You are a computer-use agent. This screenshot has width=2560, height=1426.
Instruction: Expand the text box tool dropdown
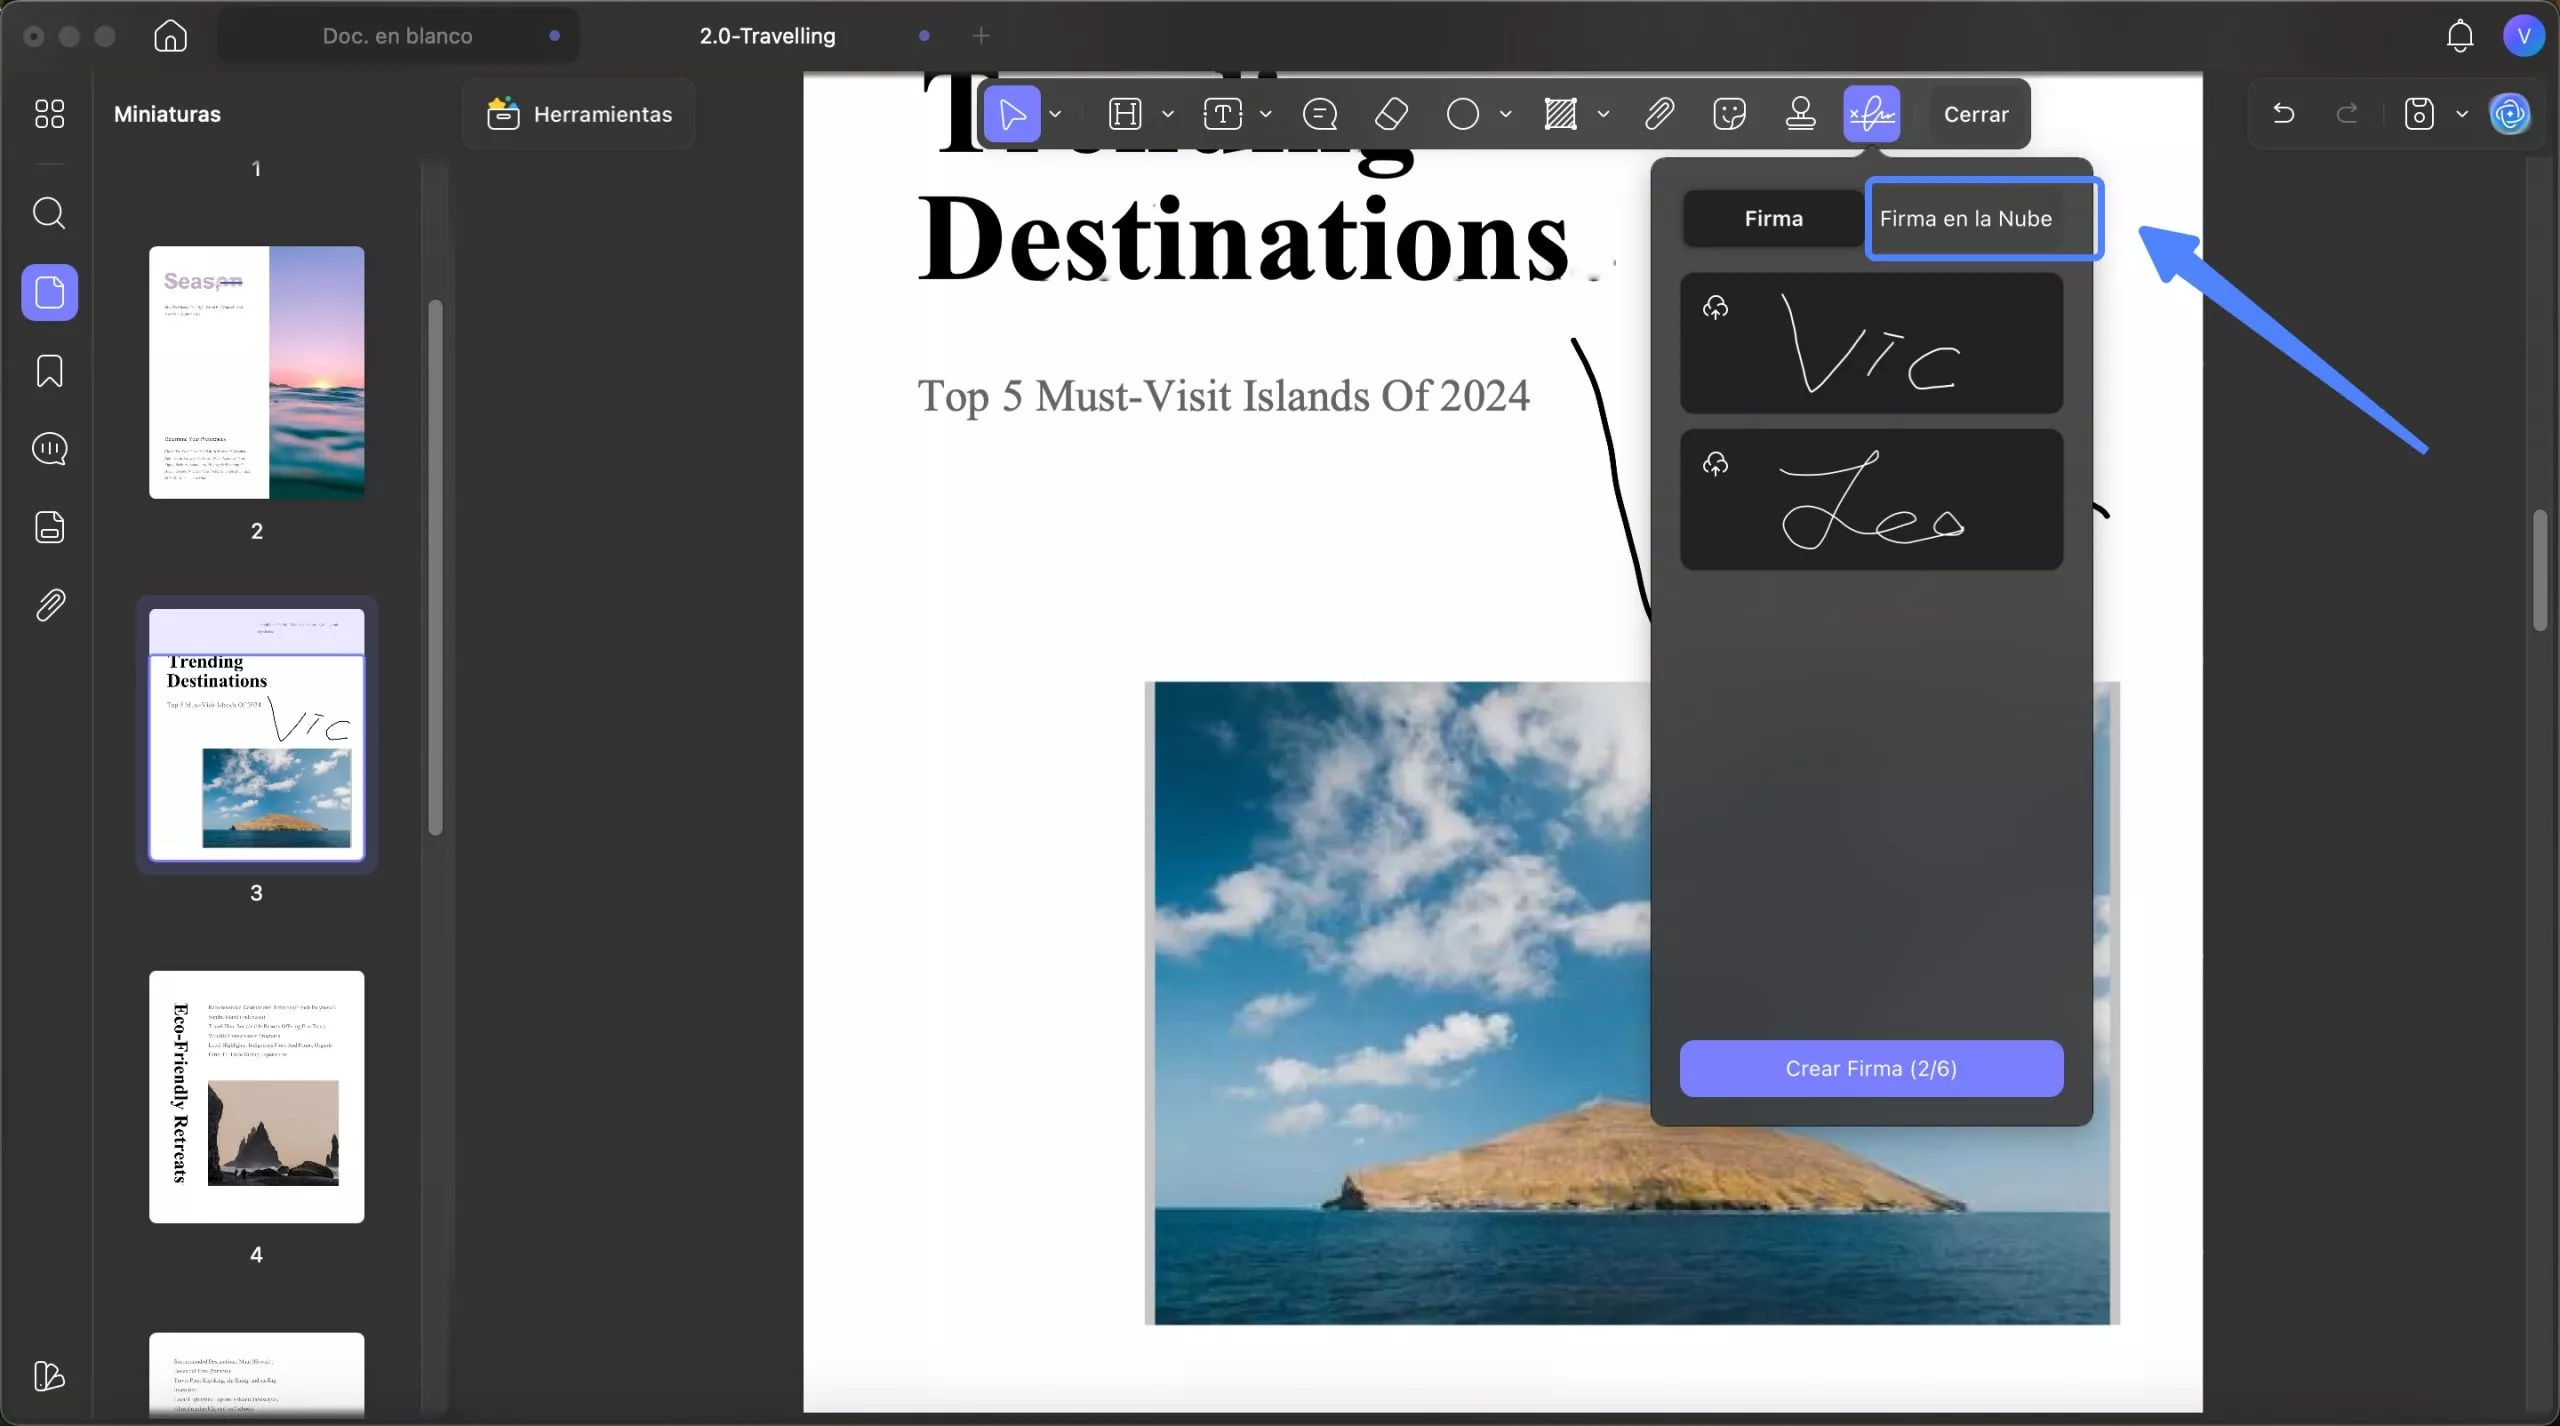1265,114
